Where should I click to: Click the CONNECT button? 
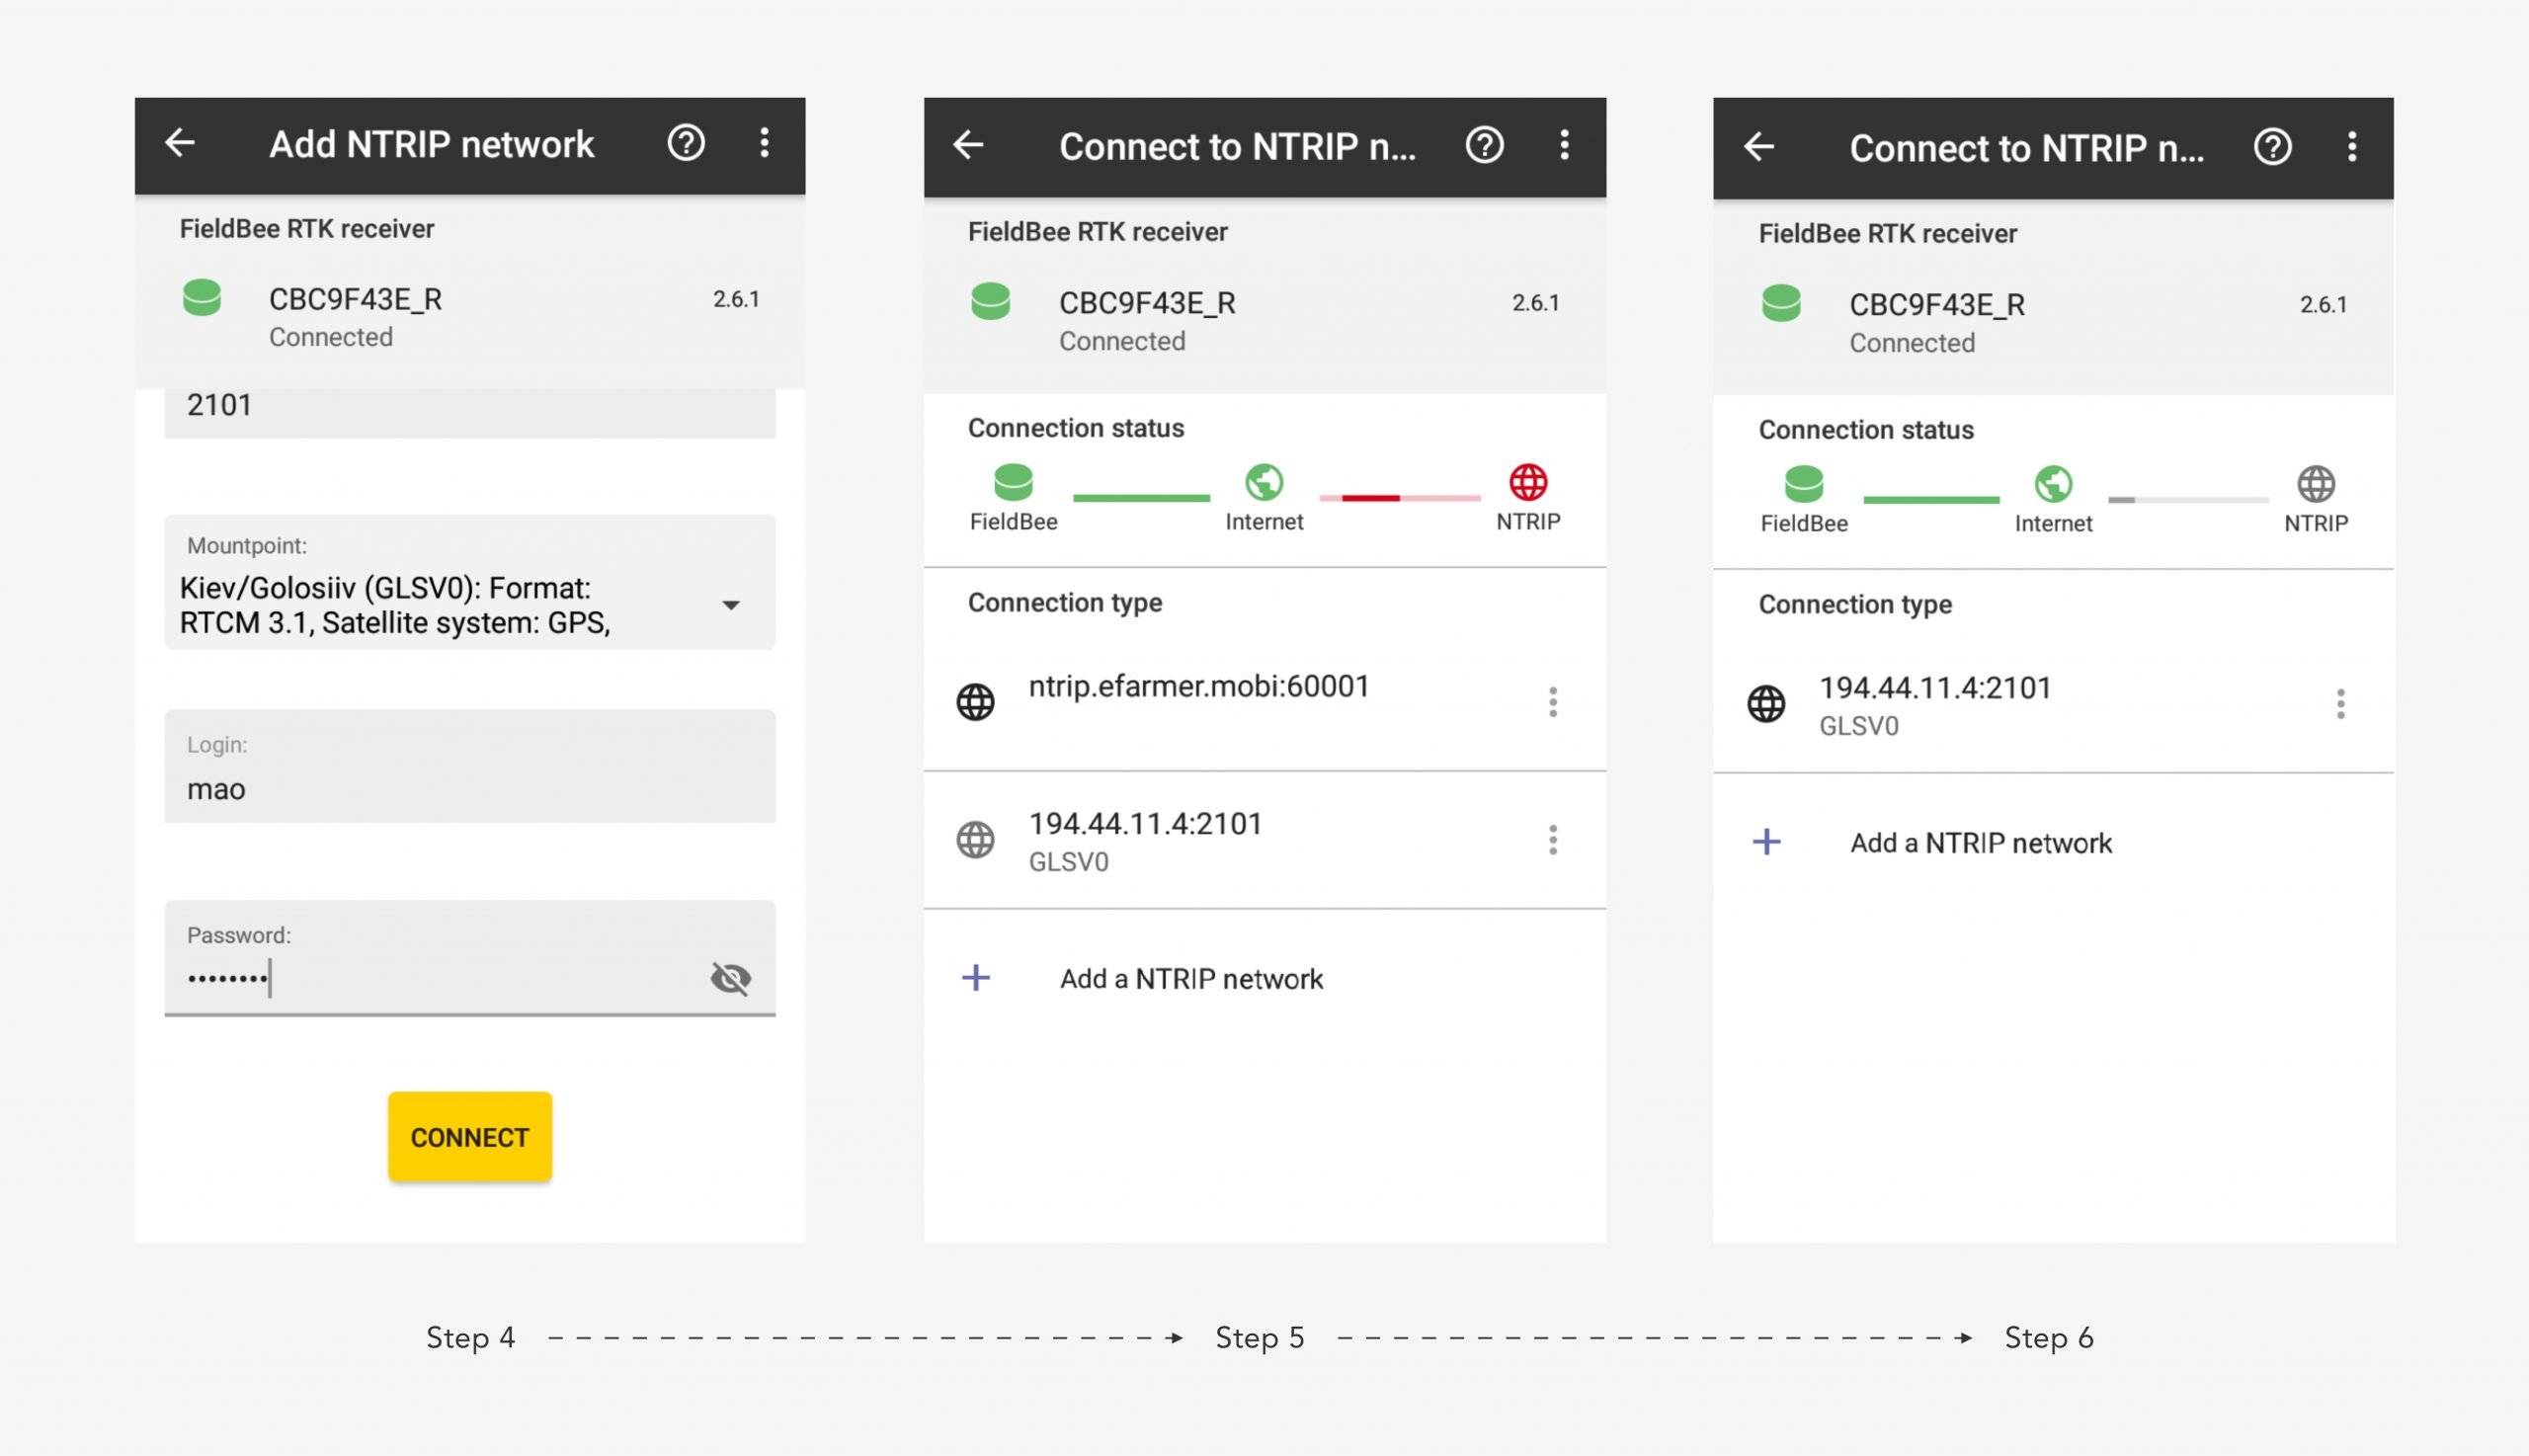[x=469, y=1136]
